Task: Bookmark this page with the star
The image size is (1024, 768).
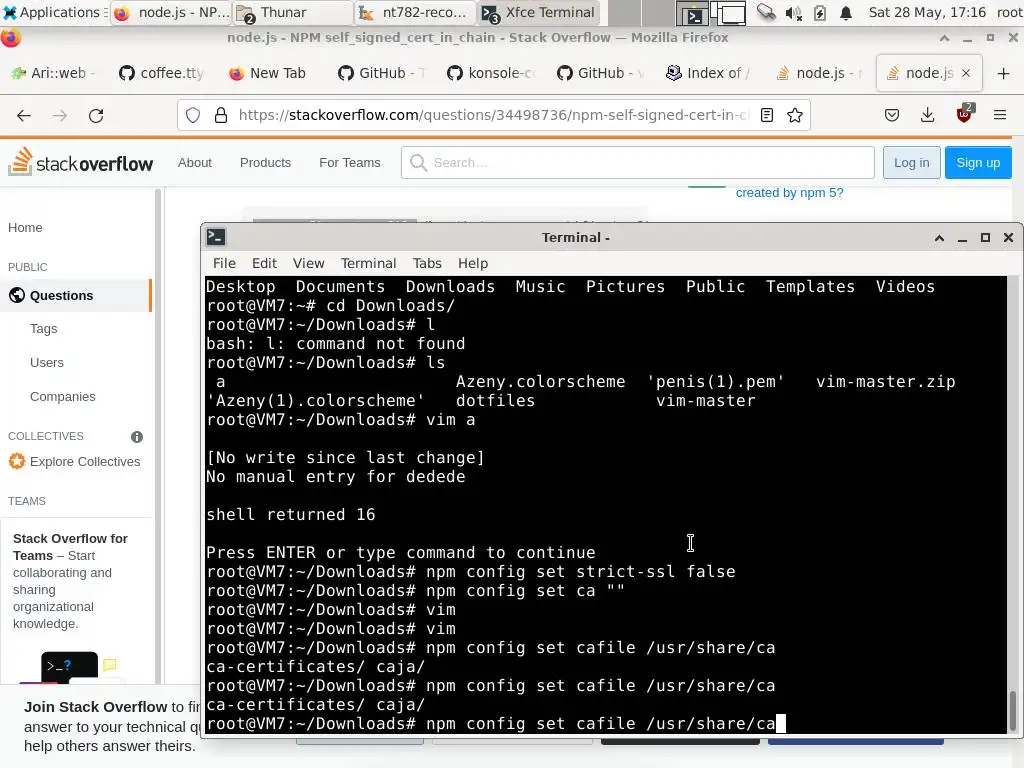Action: (x=795, y=116)
